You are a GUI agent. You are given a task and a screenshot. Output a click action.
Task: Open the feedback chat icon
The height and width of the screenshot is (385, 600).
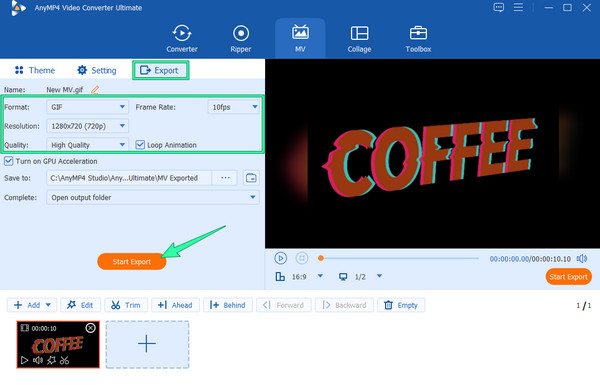tap(499, 7)
